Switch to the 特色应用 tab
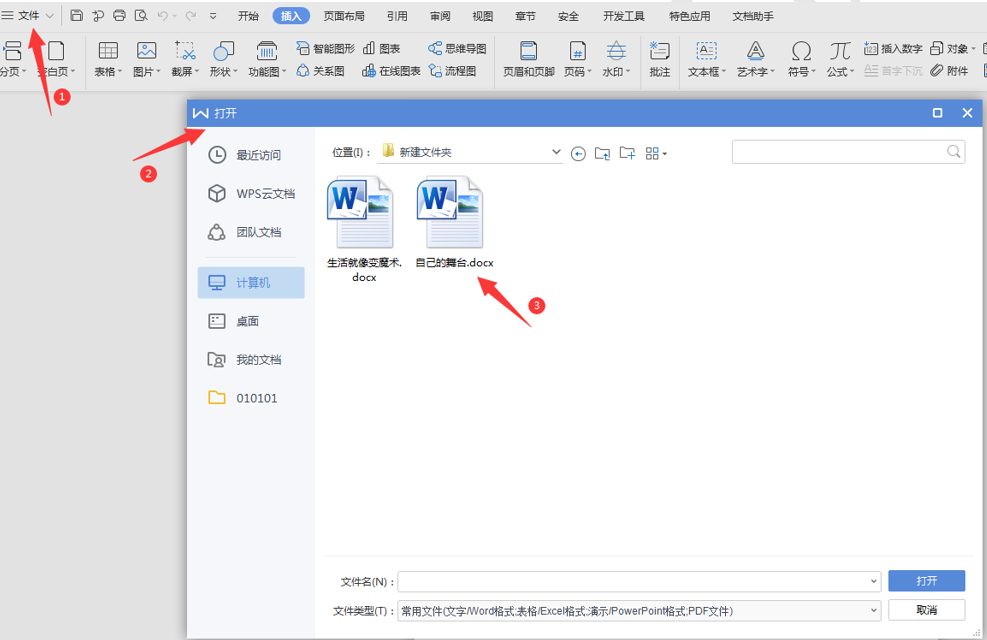 (689, 16)
